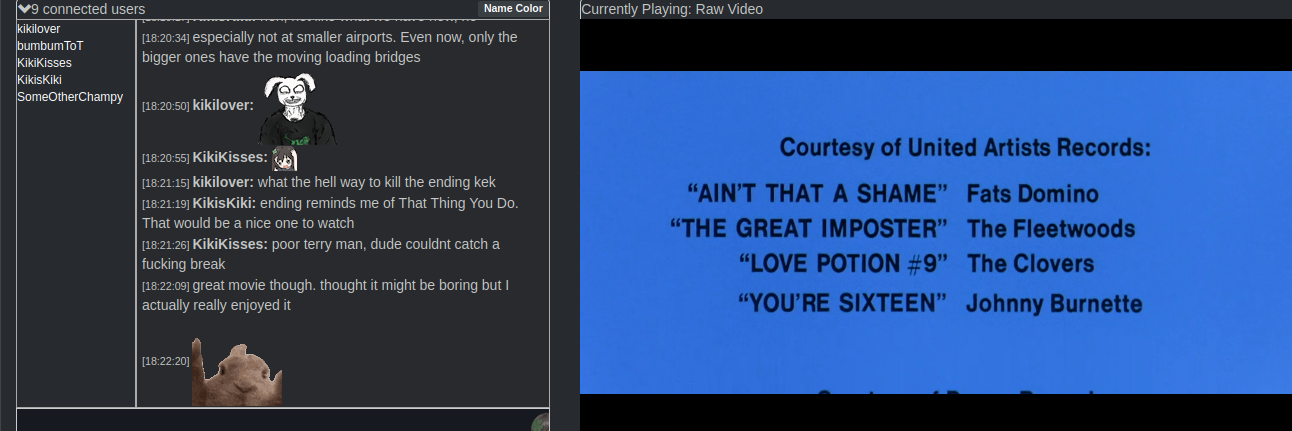1292x431 pixels.
Task: Click the 'moving loading bridges' chat message
Action: click(x=330, y=47)
